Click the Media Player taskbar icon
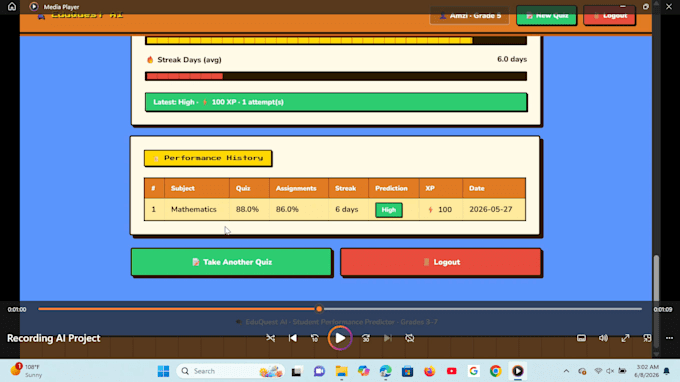The height and width of the screenshot is (382, 680). [518, 371]
